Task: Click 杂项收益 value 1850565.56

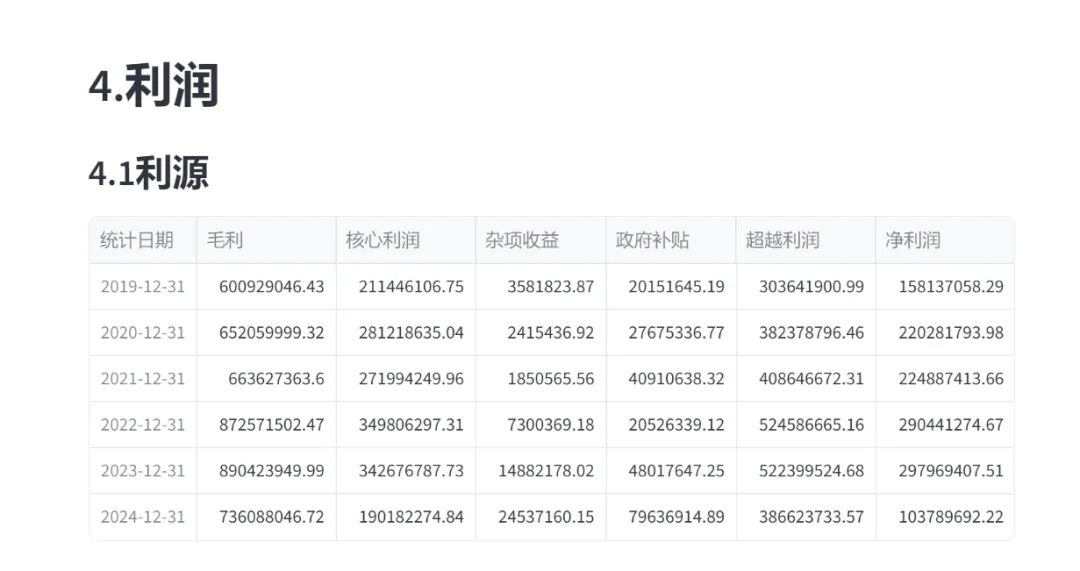Action: click(x=540, y=379)
